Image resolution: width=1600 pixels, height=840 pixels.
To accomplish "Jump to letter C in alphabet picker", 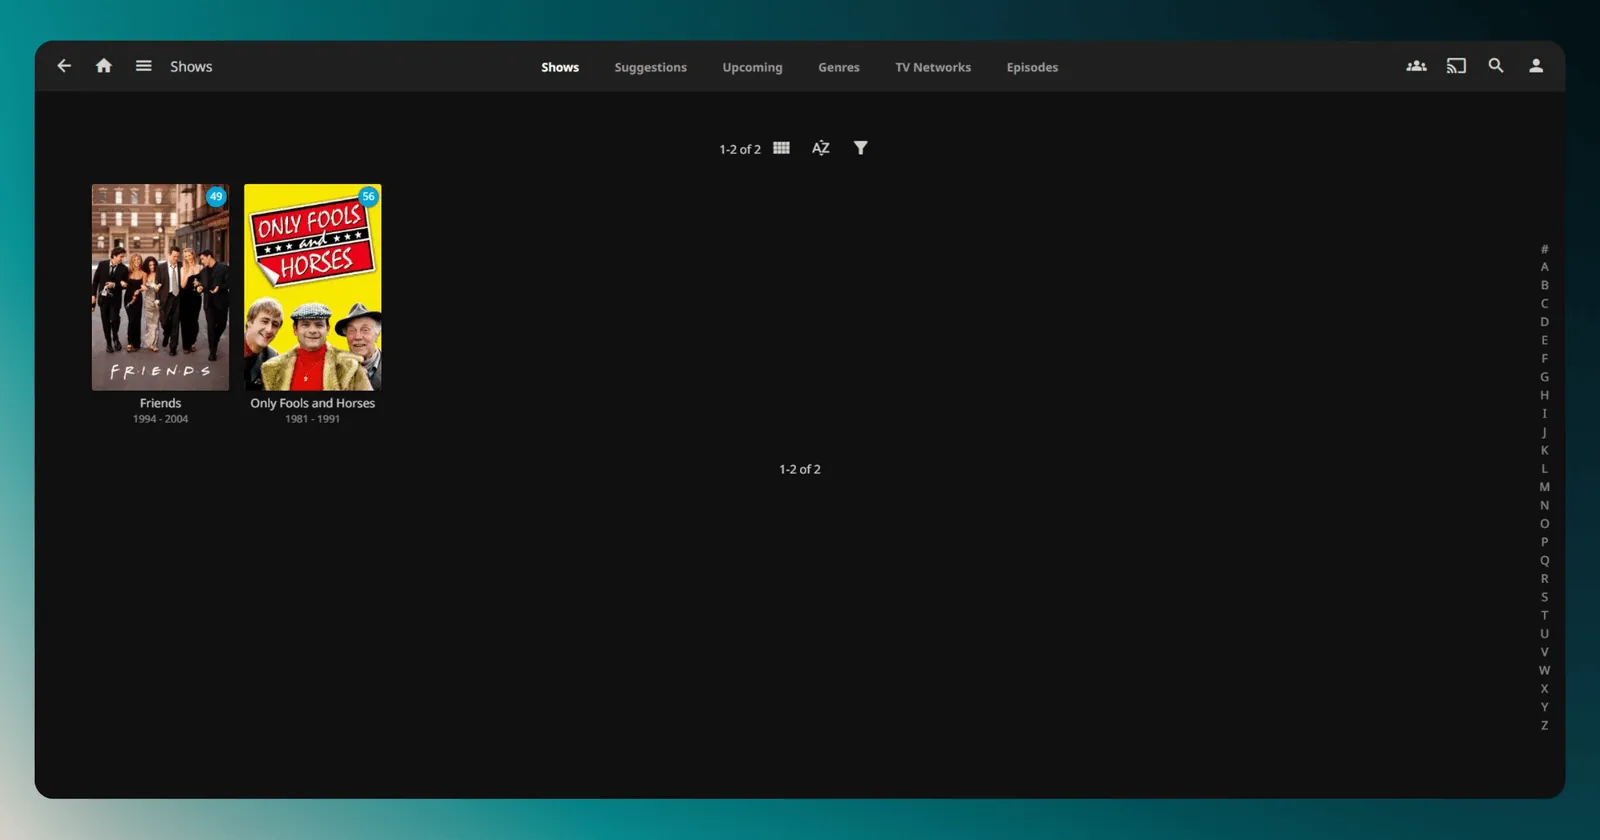I will 1545,304.
